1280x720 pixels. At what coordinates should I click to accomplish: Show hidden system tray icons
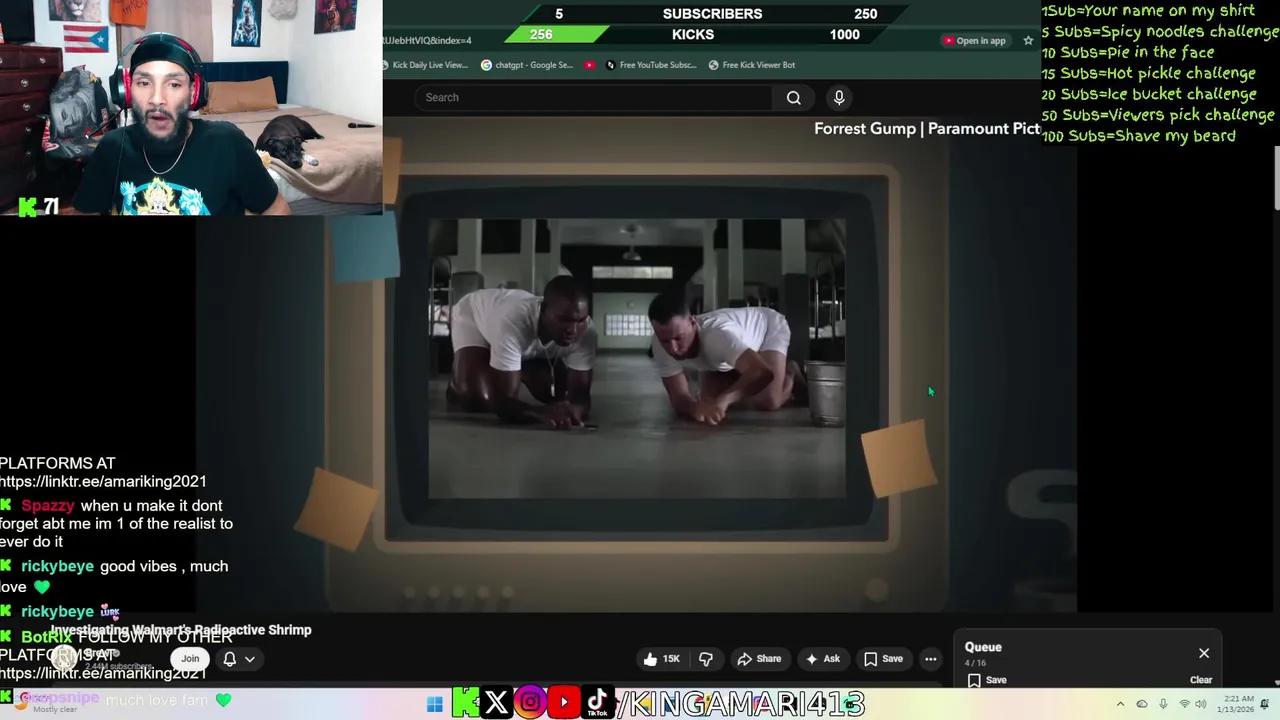1120,704
